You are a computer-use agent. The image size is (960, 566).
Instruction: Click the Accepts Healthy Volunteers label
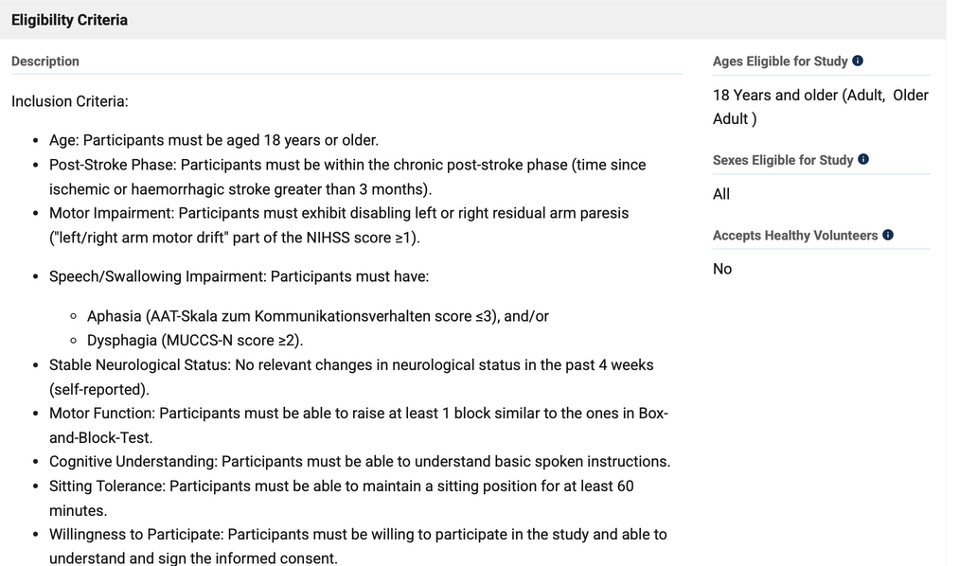click(795, 236)
